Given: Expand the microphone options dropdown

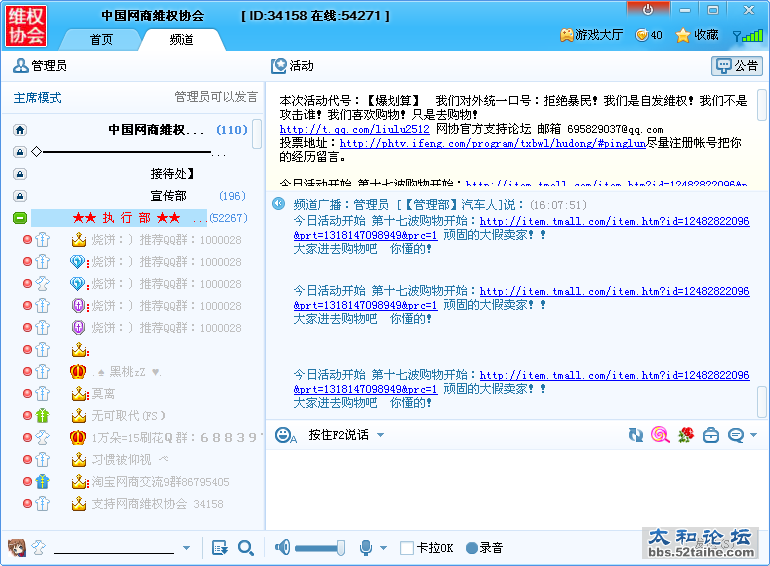Looking at the screenshot, I should (384, 548).
